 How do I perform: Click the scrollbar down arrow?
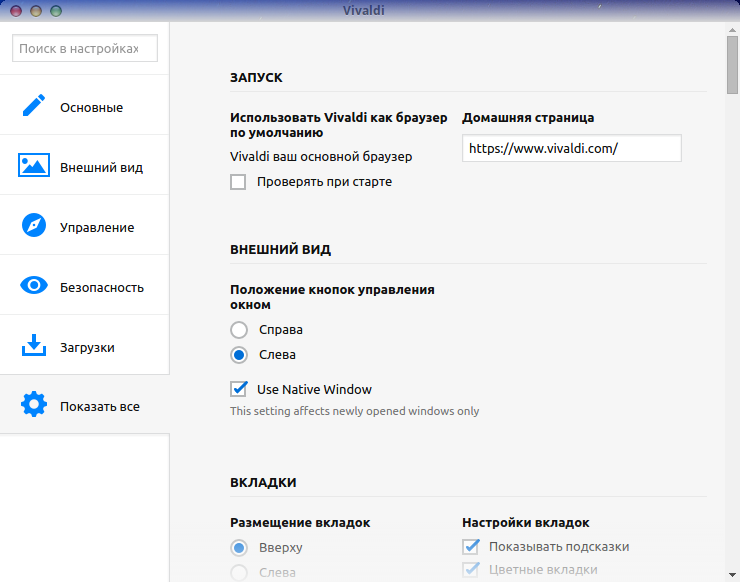click(x=732, y=575)
